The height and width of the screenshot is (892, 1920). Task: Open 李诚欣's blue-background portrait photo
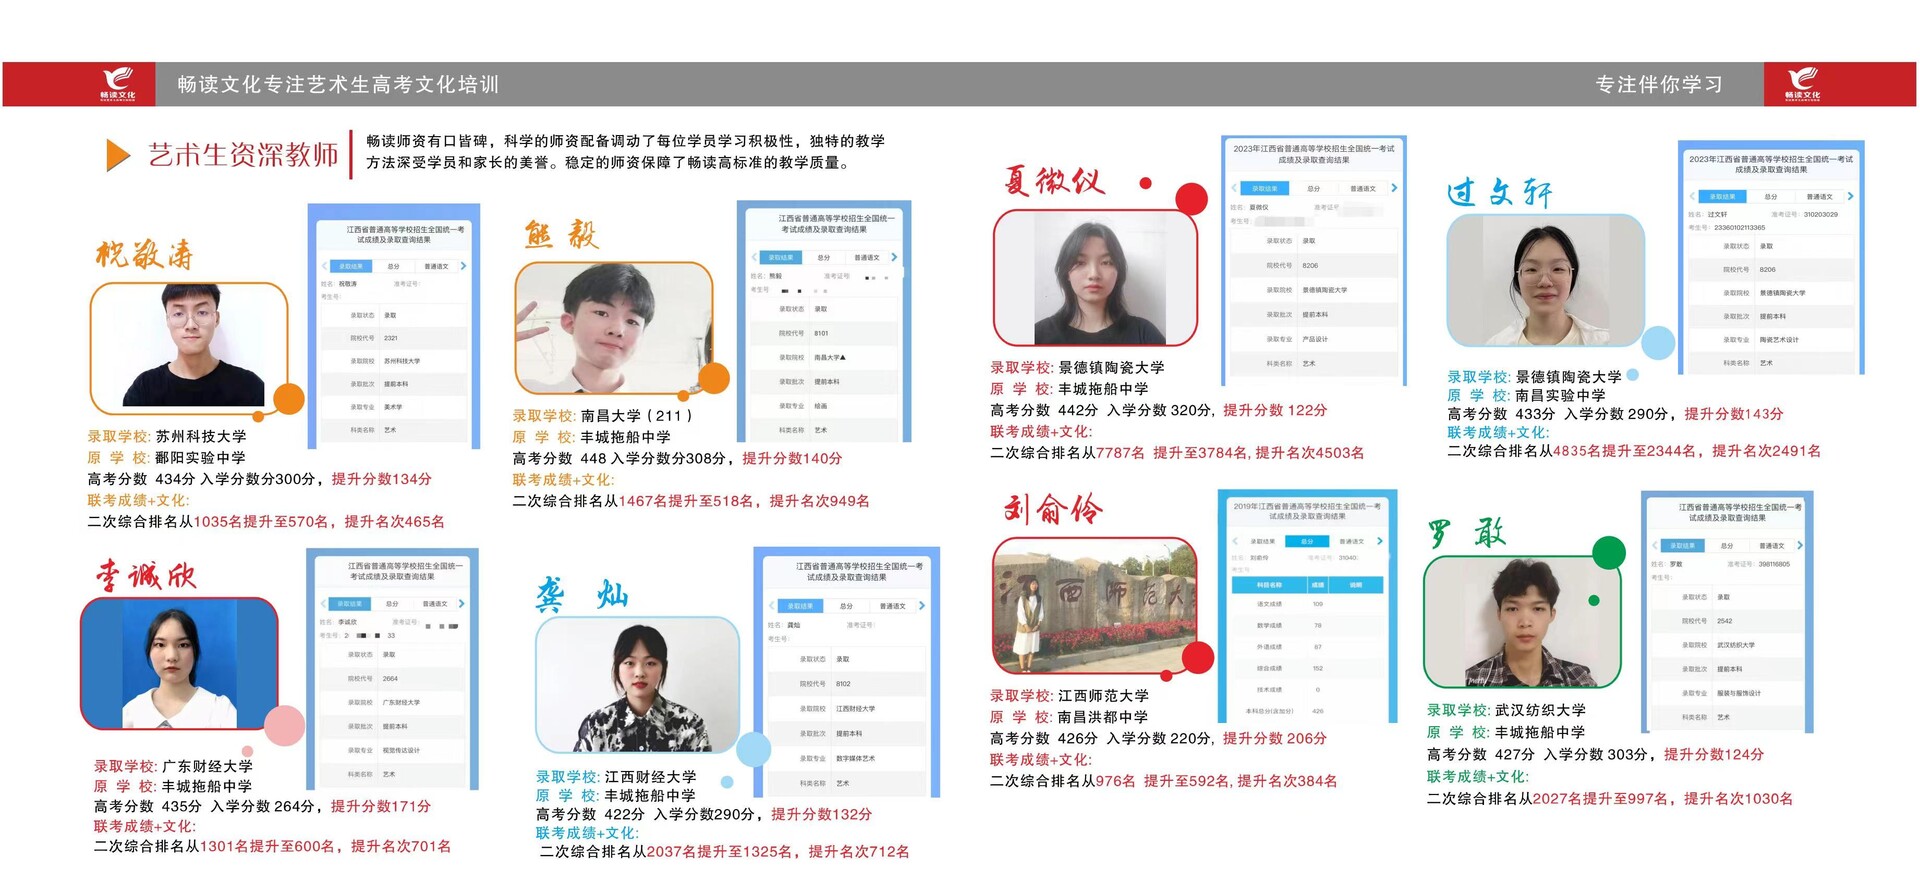[x=179, y=663]
